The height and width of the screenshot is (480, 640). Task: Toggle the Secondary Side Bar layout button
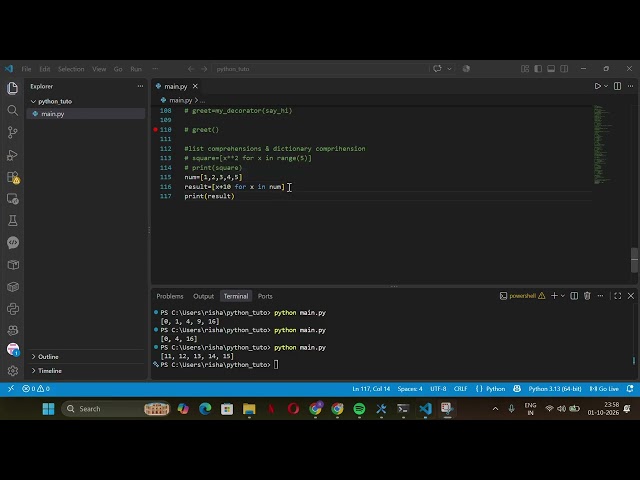click(x=564, y=69)
